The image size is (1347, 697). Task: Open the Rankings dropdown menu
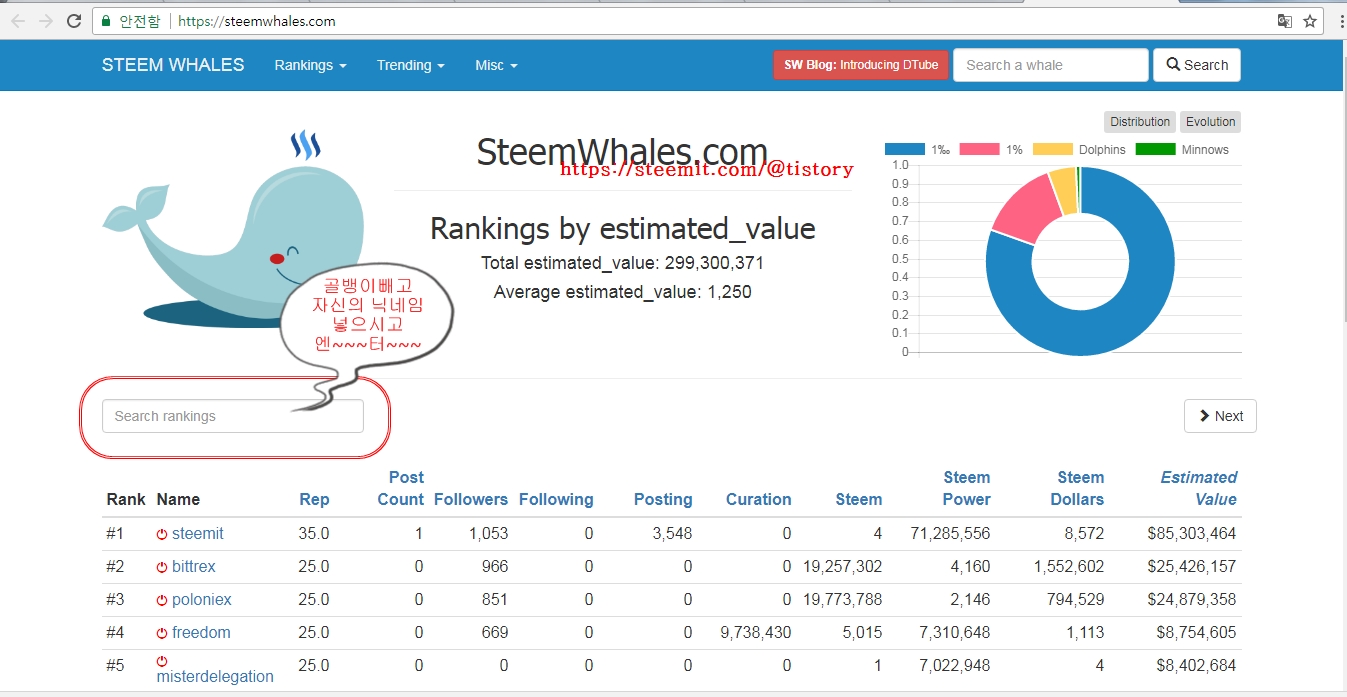click(x=310, y=65)
